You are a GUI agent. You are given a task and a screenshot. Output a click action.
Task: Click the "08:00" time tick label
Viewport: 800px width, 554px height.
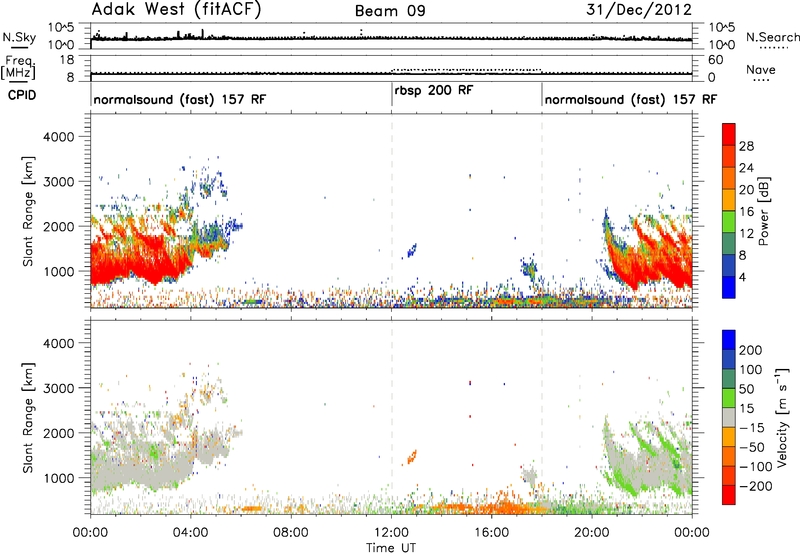[x=291, y=533]
